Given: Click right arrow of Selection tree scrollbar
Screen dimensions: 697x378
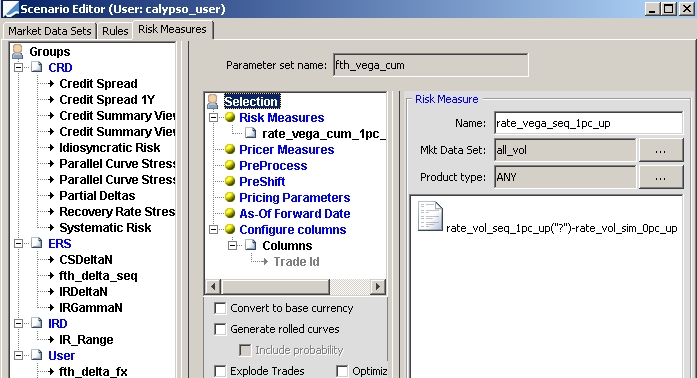Looking at the screenshot, I should [x=378, y=286].
